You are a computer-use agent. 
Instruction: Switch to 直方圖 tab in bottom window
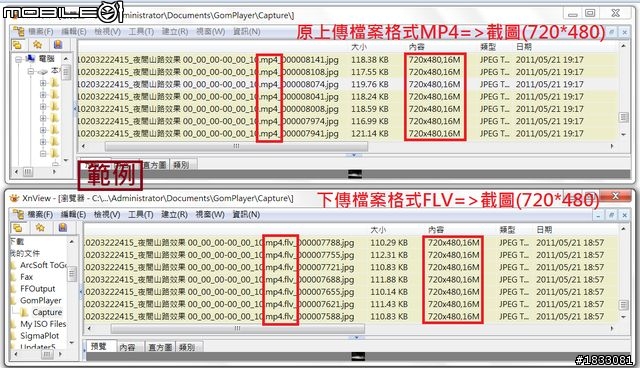[x=160, y=347]
